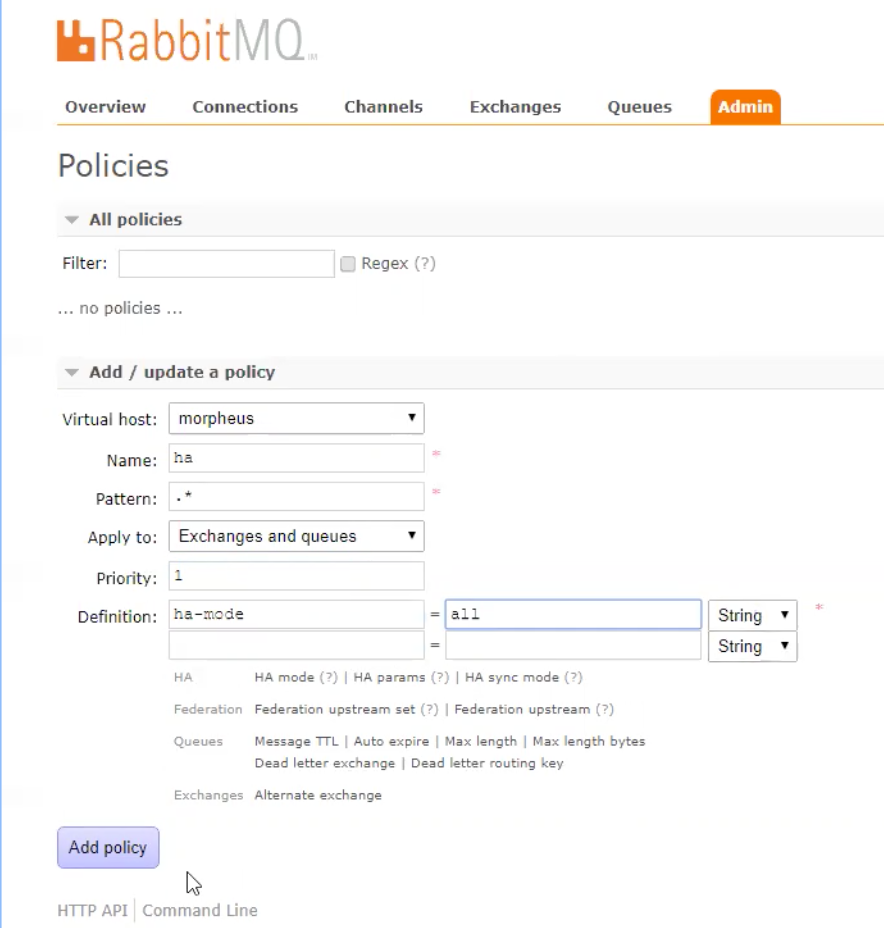Image resolution: width=884 pixels, height=928 pixels.
Task: Change the first definition type from String
Action: click(x=751, y=614)
